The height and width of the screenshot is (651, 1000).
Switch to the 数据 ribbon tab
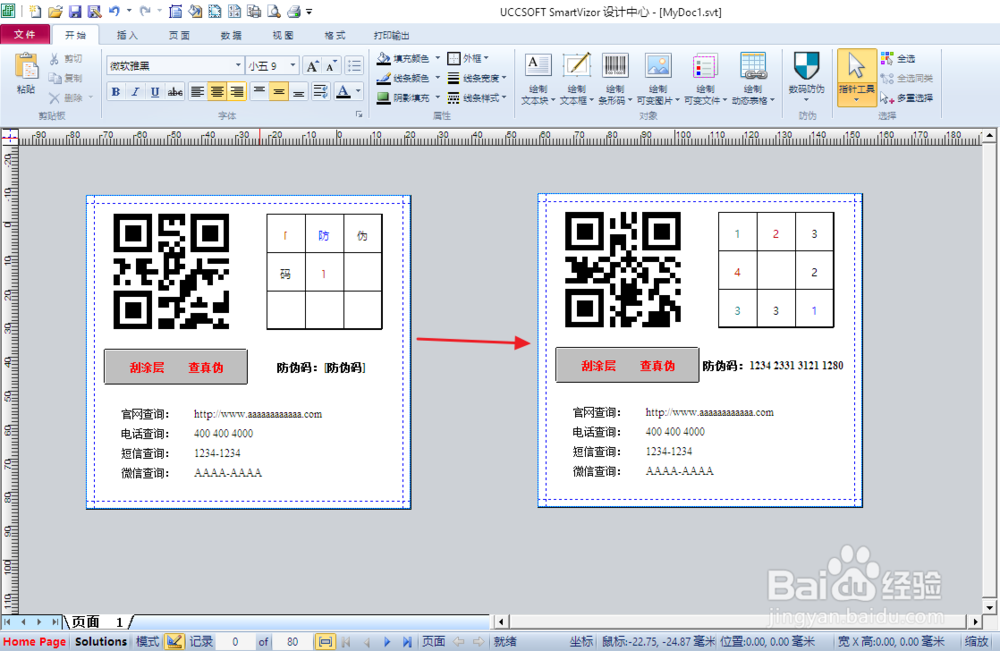pyautogui.click(x=231, y=35)
